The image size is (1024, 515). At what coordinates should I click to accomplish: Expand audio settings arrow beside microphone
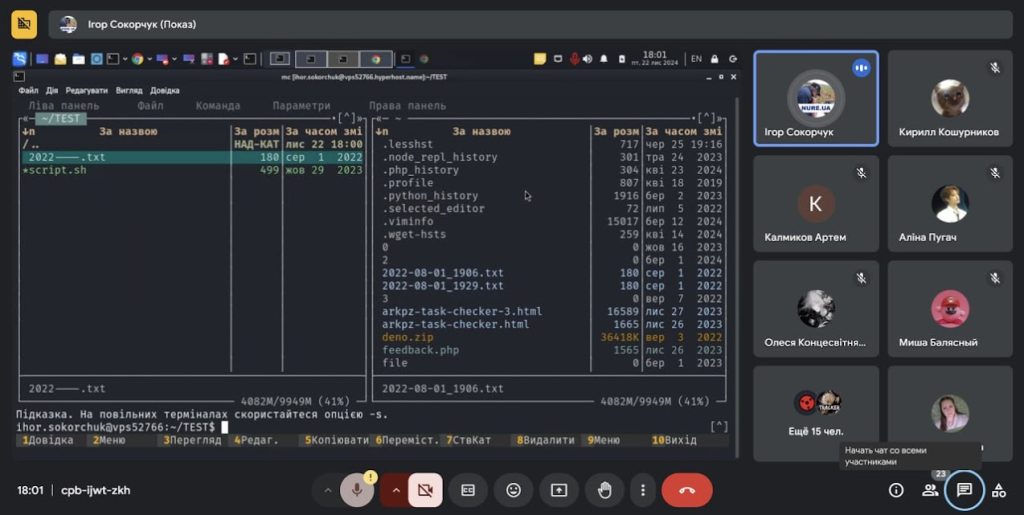[326, 490]
